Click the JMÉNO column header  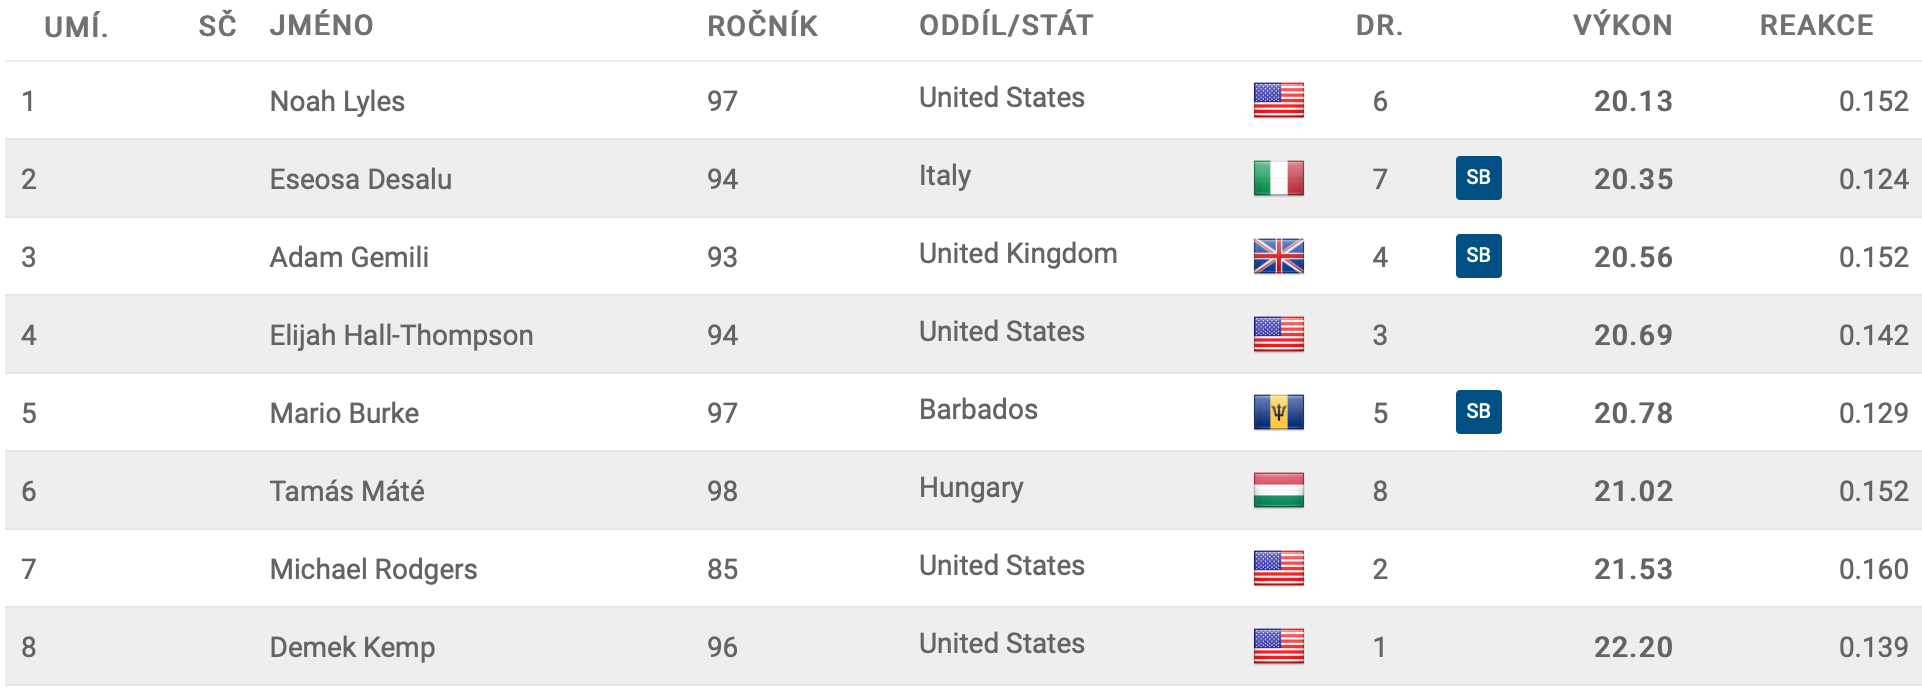click(321, 26)
